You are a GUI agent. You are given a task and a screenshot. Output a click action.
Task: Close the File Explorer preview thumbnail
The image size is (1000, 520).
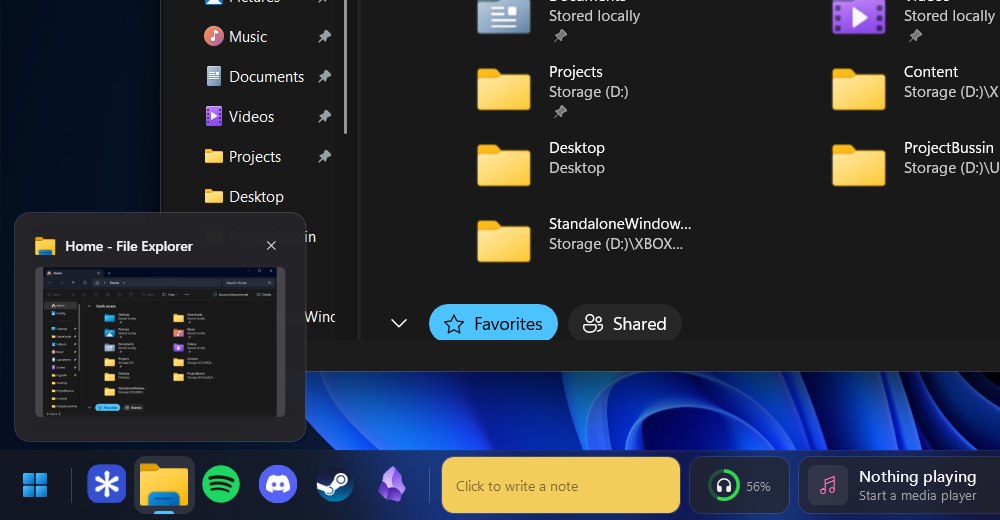click(x=271, y=246)
